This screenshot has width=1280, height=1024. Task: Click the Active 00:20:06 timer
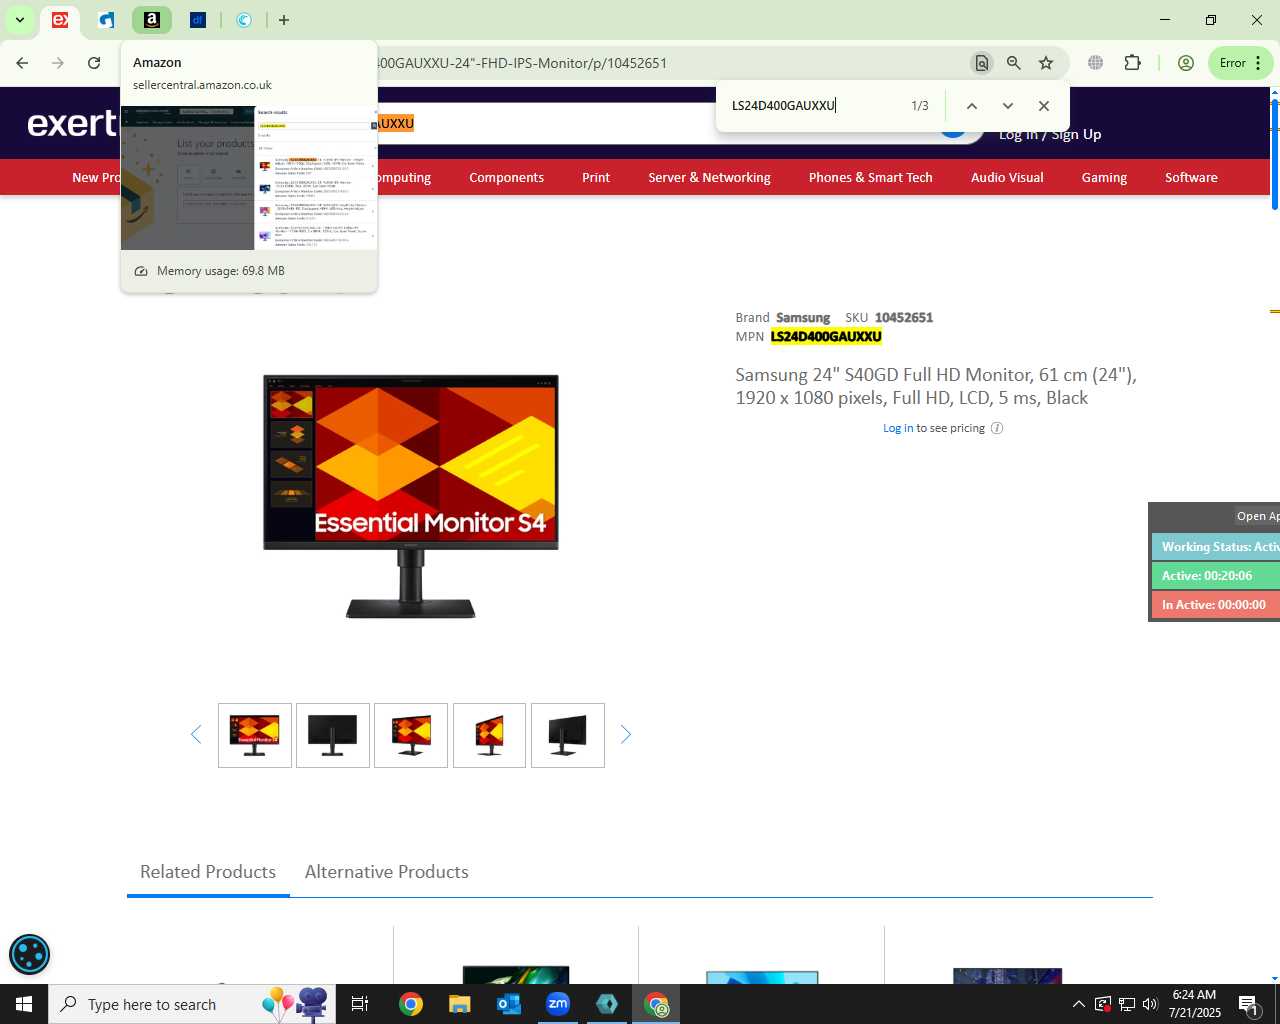(x=1216, y=576)
